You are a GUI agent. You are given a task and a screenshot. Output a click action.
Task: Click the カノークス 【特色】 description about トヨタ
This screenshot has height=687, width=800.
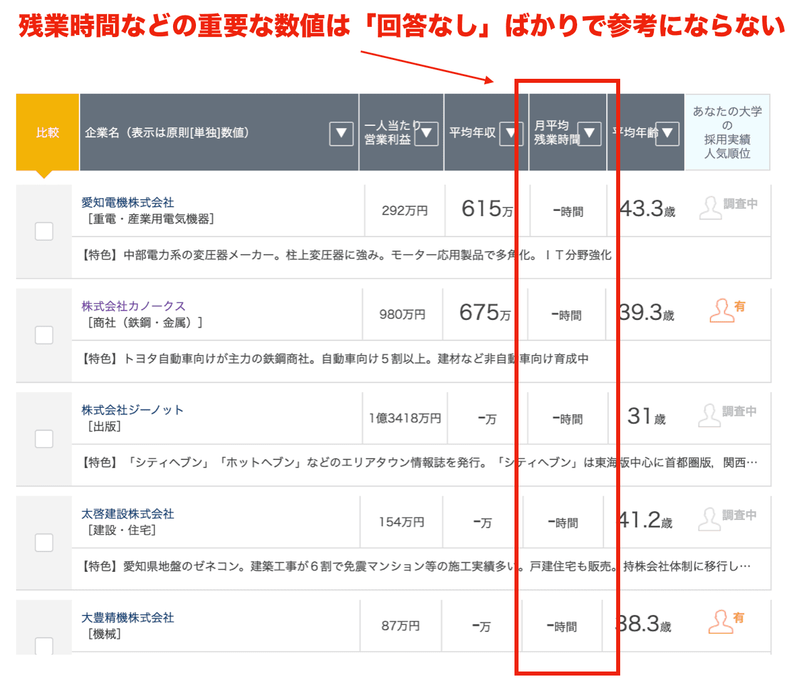click(335, 359)
